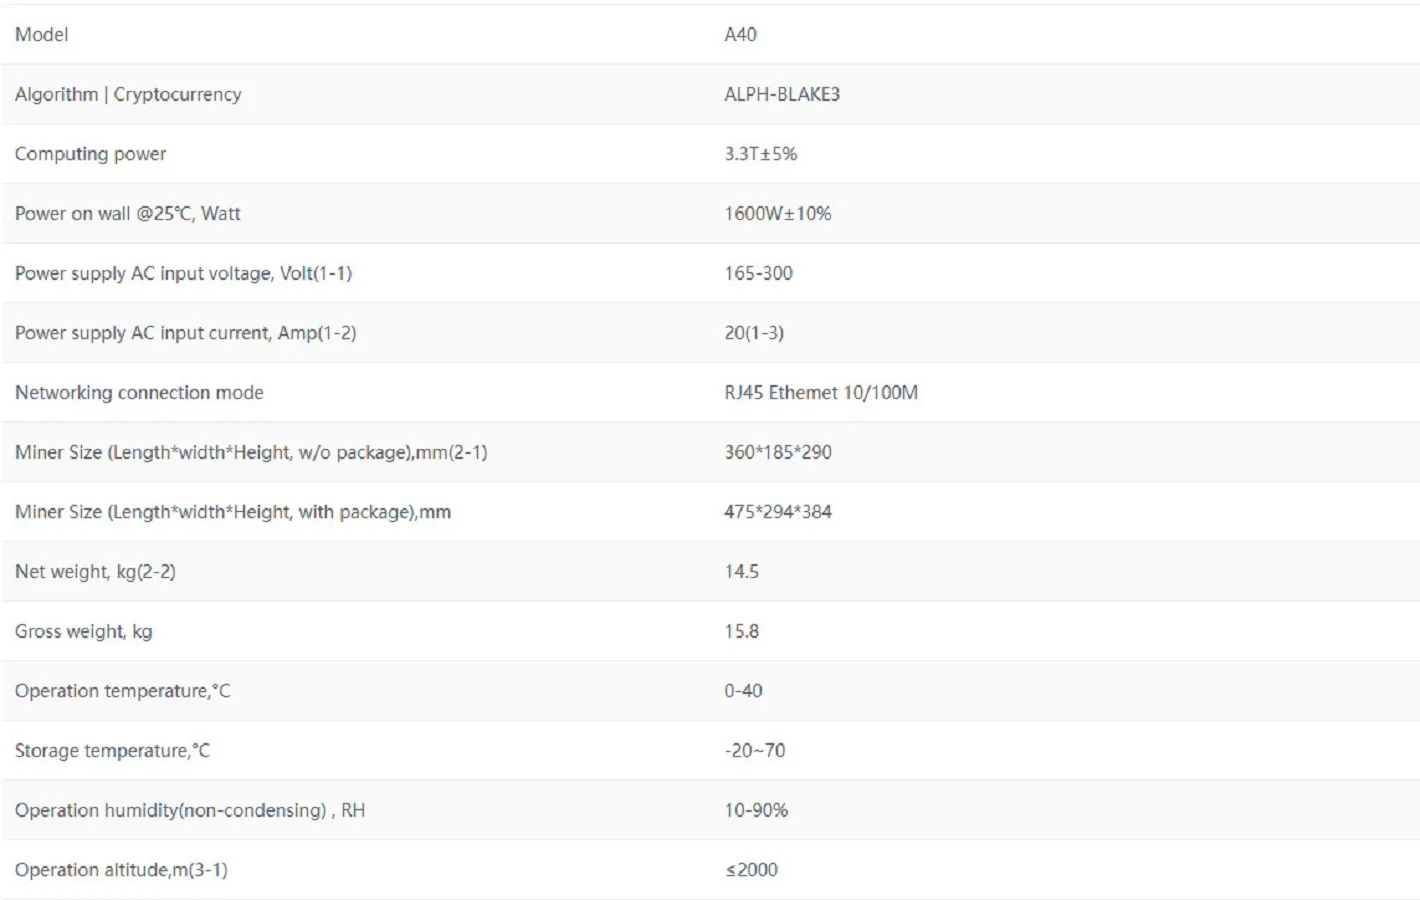This screenshot has width=1420, height=900.
Task: Select the A40 model value
Action: 741,34
